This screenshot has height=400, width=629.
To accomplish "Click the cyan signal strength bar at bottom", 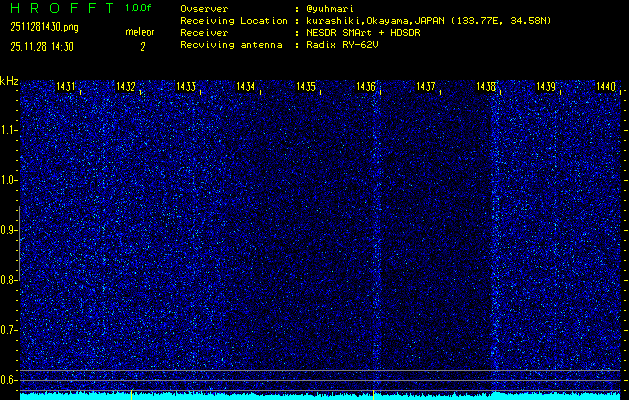I will point(320,396).
